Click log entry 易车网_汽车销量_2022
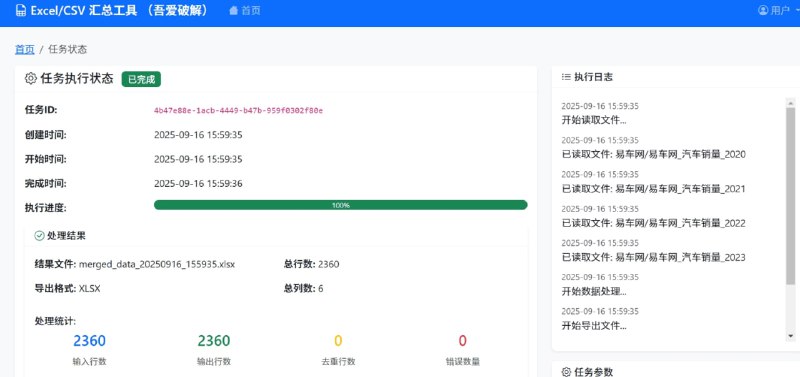The height and width of the screenshot is (377, 800). (x=654, y=223)
